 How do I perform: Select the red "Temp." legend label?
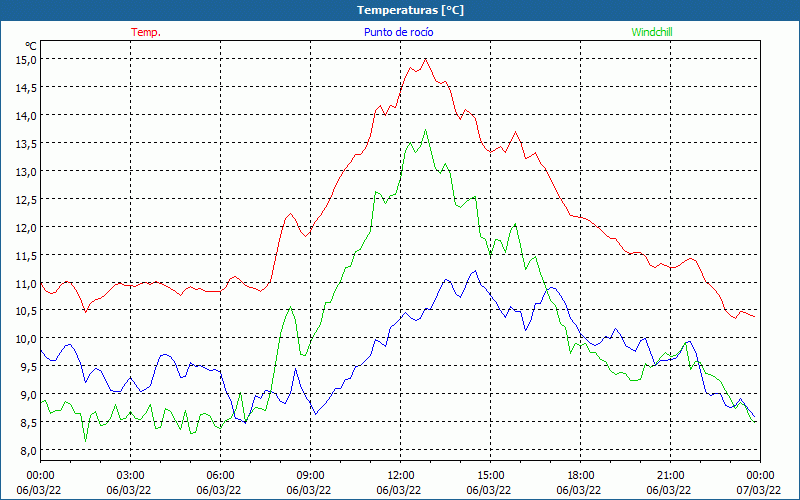click(146, 32)
